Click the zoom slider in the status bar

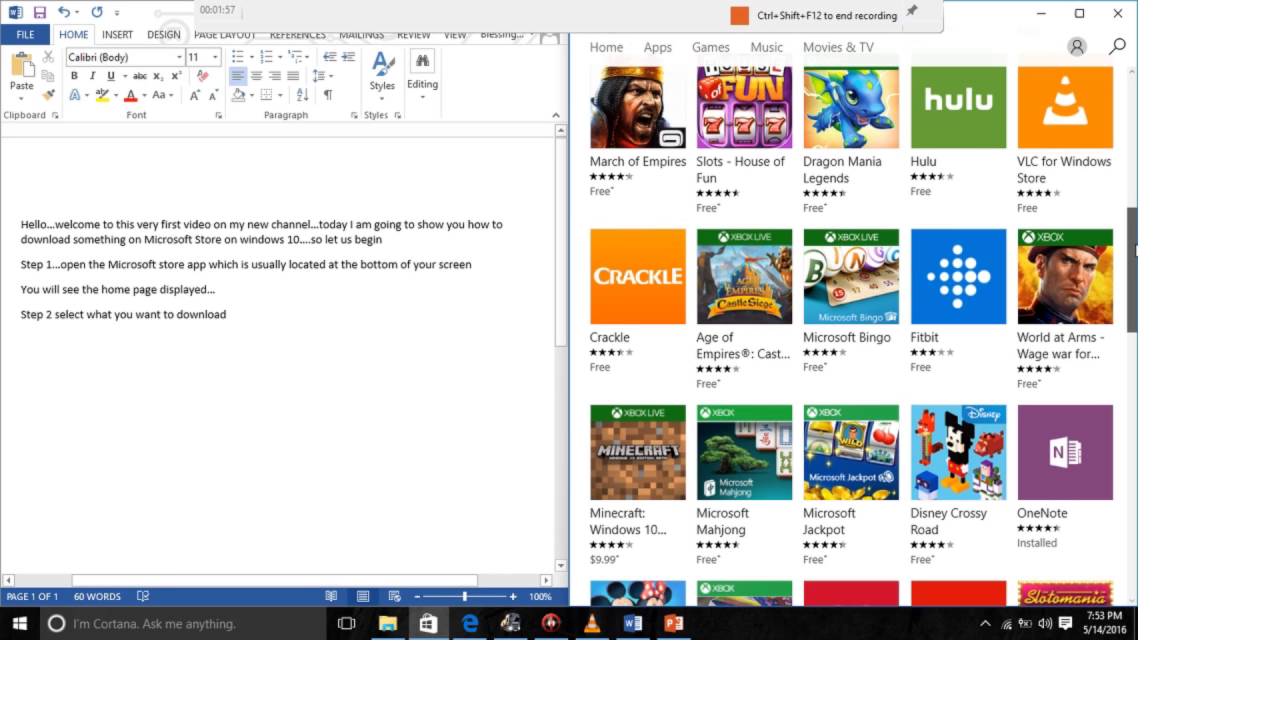tap(464, 596)
